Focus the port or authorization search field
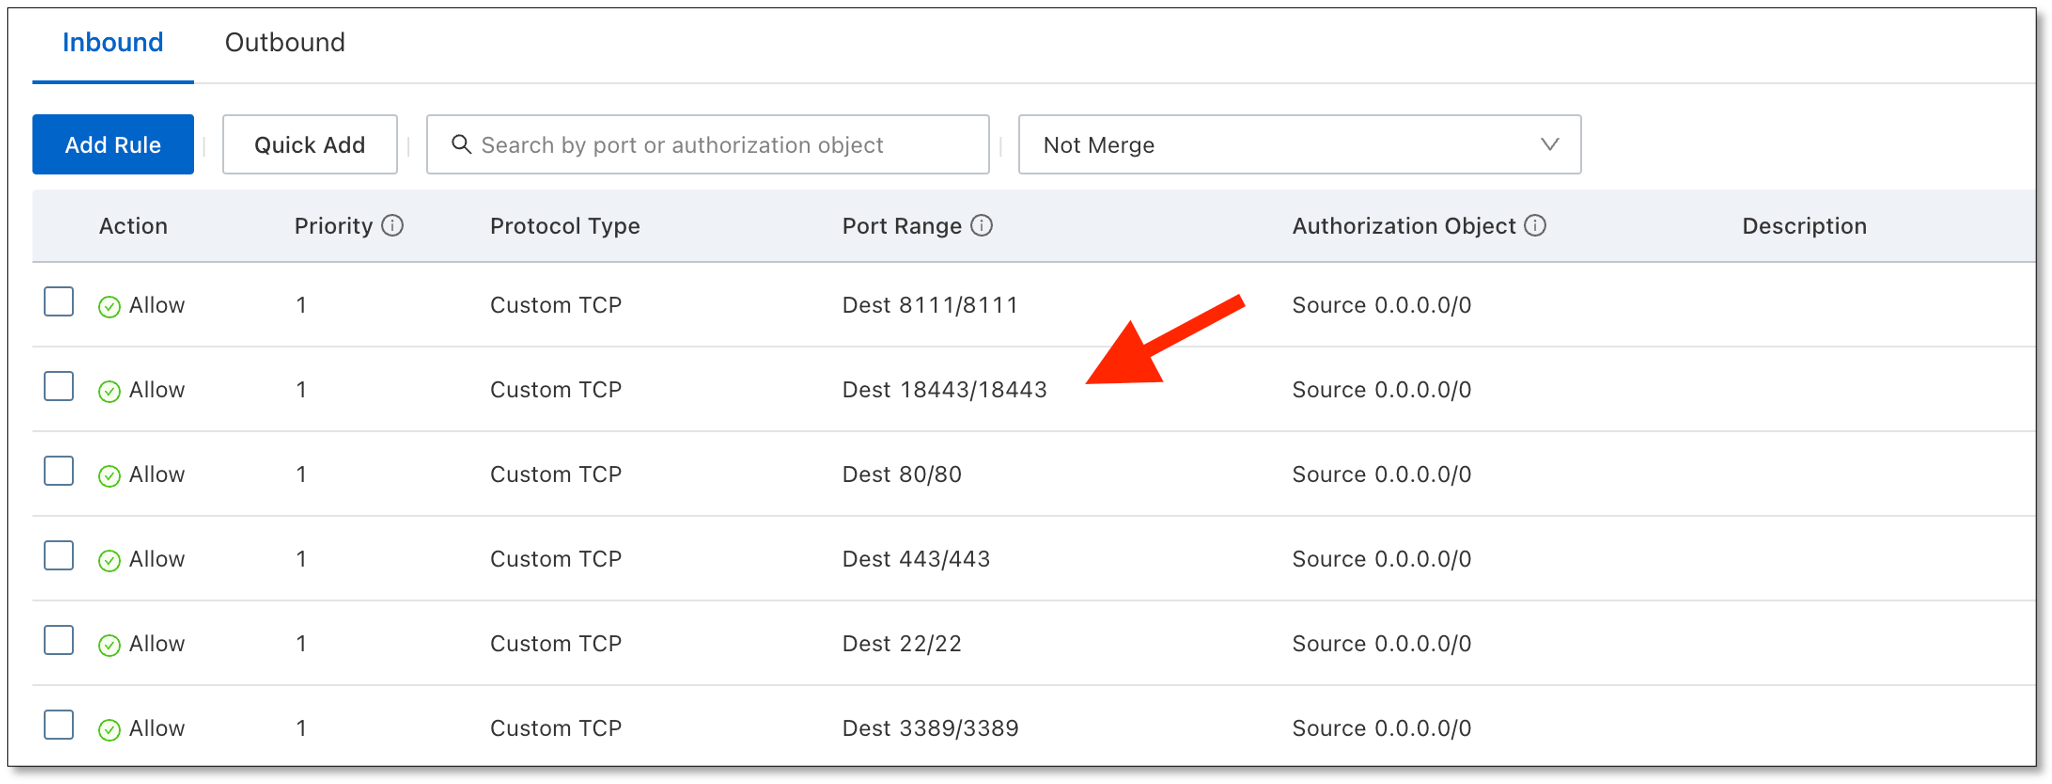 pos(720,145)
